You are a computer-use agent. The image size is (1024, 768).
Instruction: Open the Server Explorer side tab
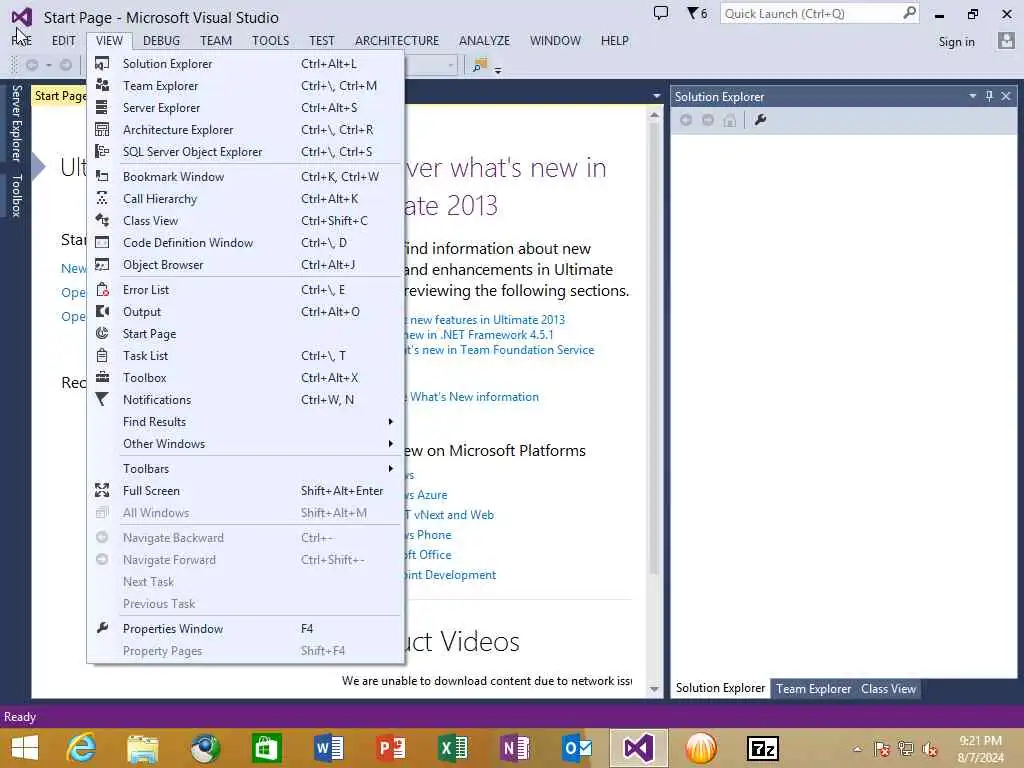16,123
